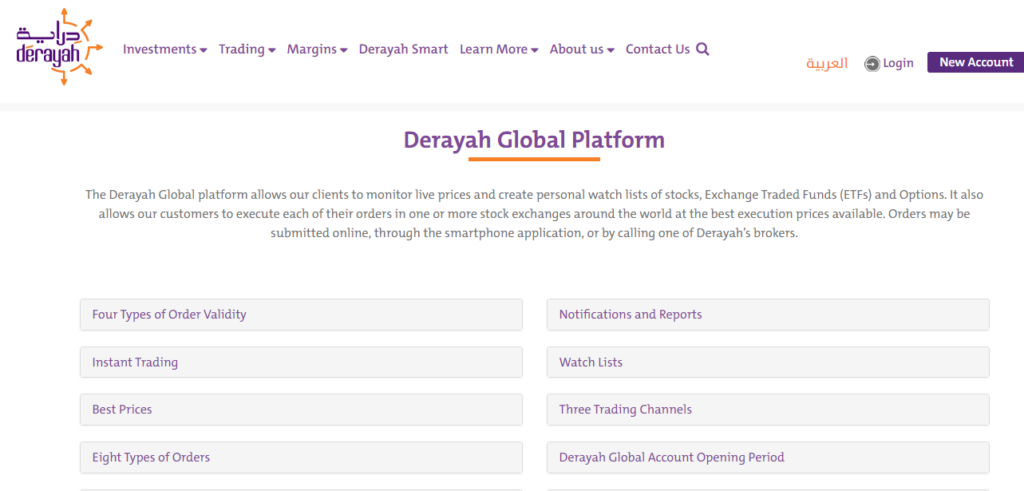The width and height of the screenshot is (1024, 491).
Task: Expand the Watch Lists section
Action: pyautogui.click(x=768, y=362)
